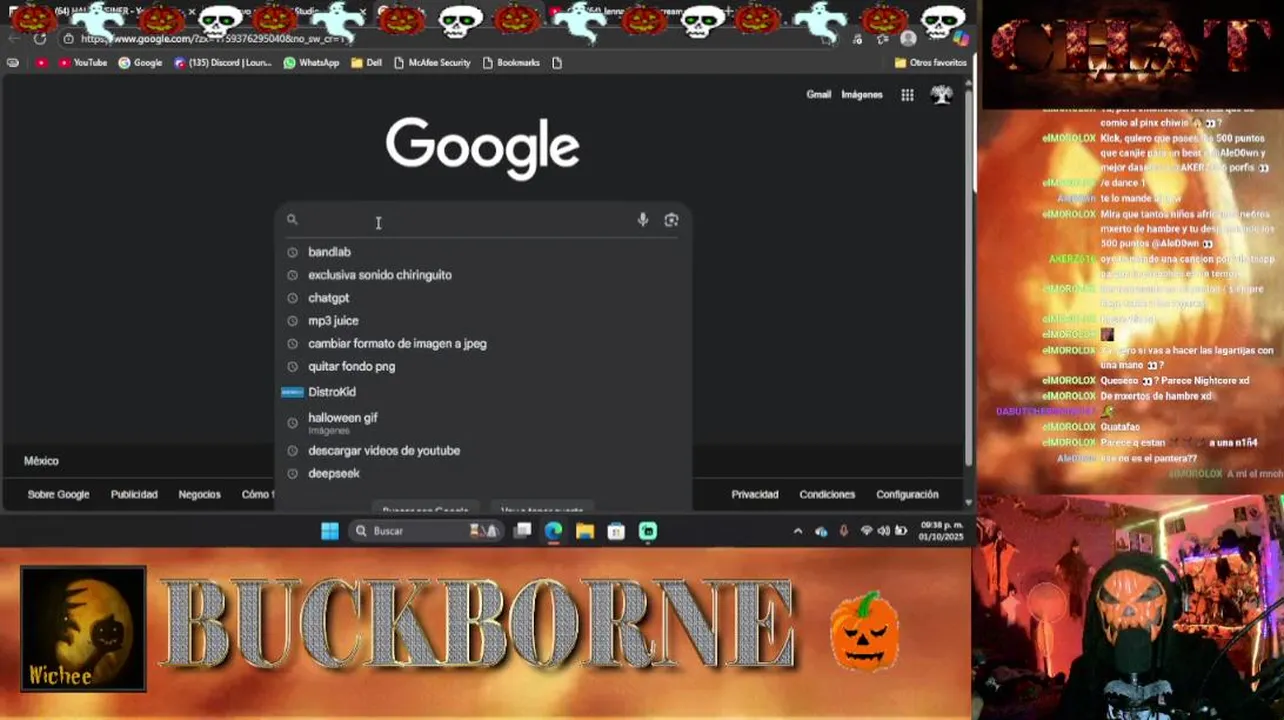Open the Google apps grid icon
This screenshot has height=720, width=1284.
pyautogui.click(x=907, y=95)
